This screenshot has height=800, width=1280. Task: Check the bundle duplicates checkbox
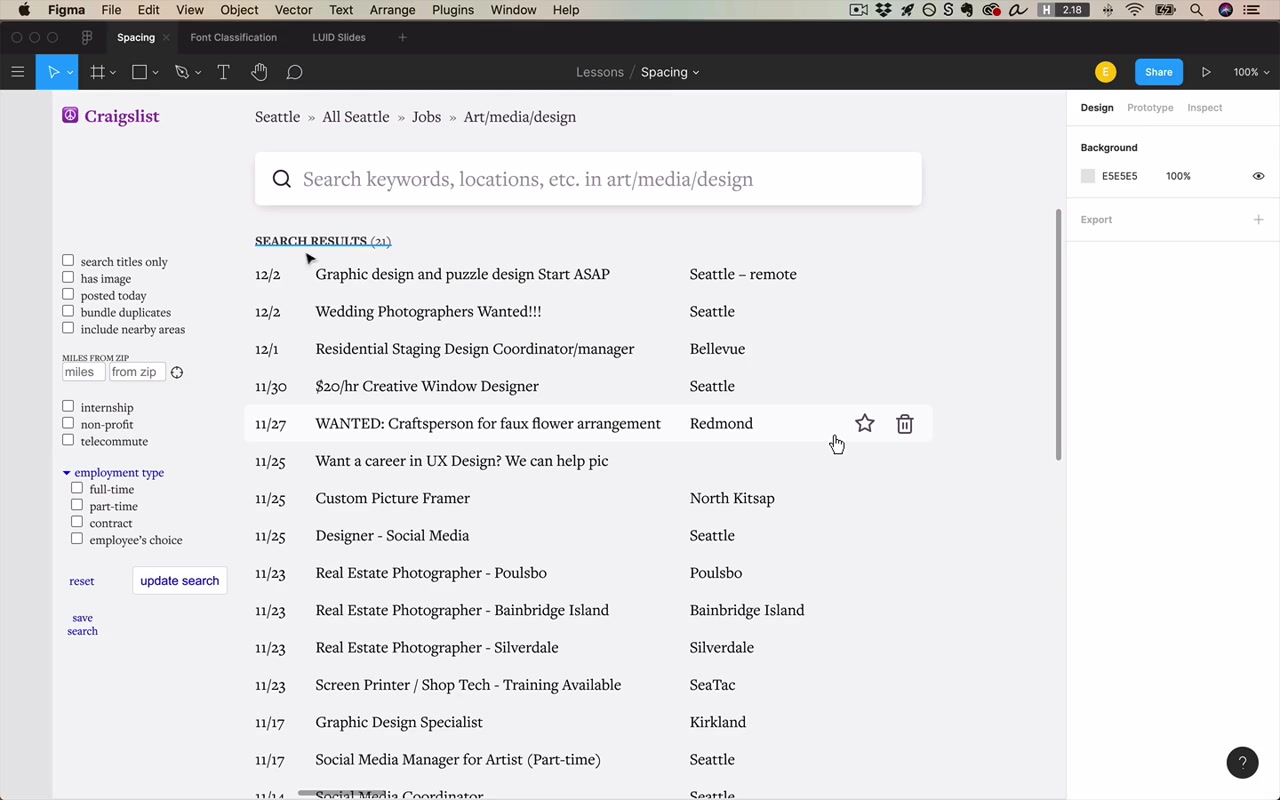click(x=68, y=311)
